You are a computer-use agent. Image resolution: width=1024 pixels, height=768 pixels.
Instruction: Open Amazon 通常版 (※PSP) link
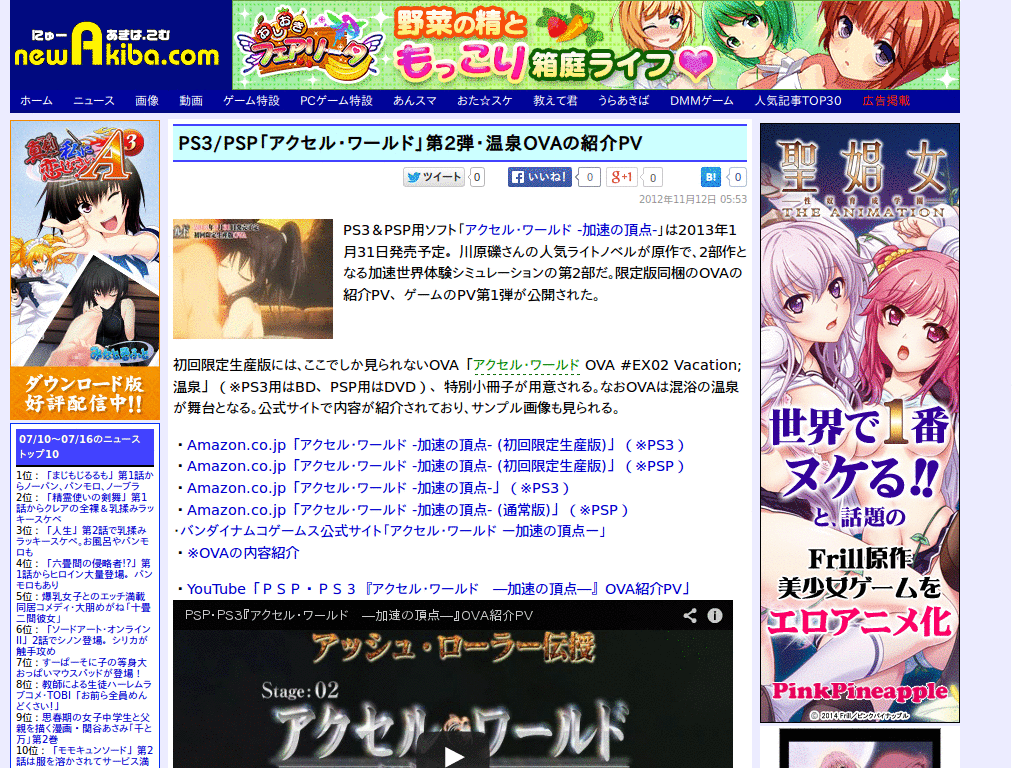point(408,510)
